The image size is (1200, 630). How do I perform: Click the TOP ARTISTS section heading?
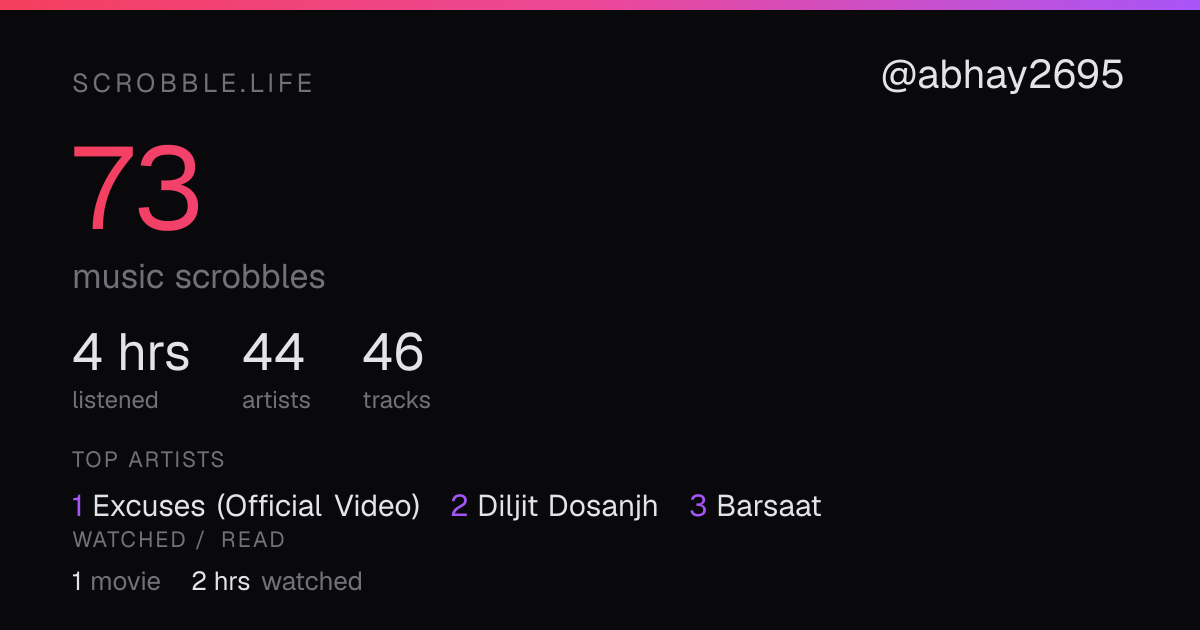148,460
